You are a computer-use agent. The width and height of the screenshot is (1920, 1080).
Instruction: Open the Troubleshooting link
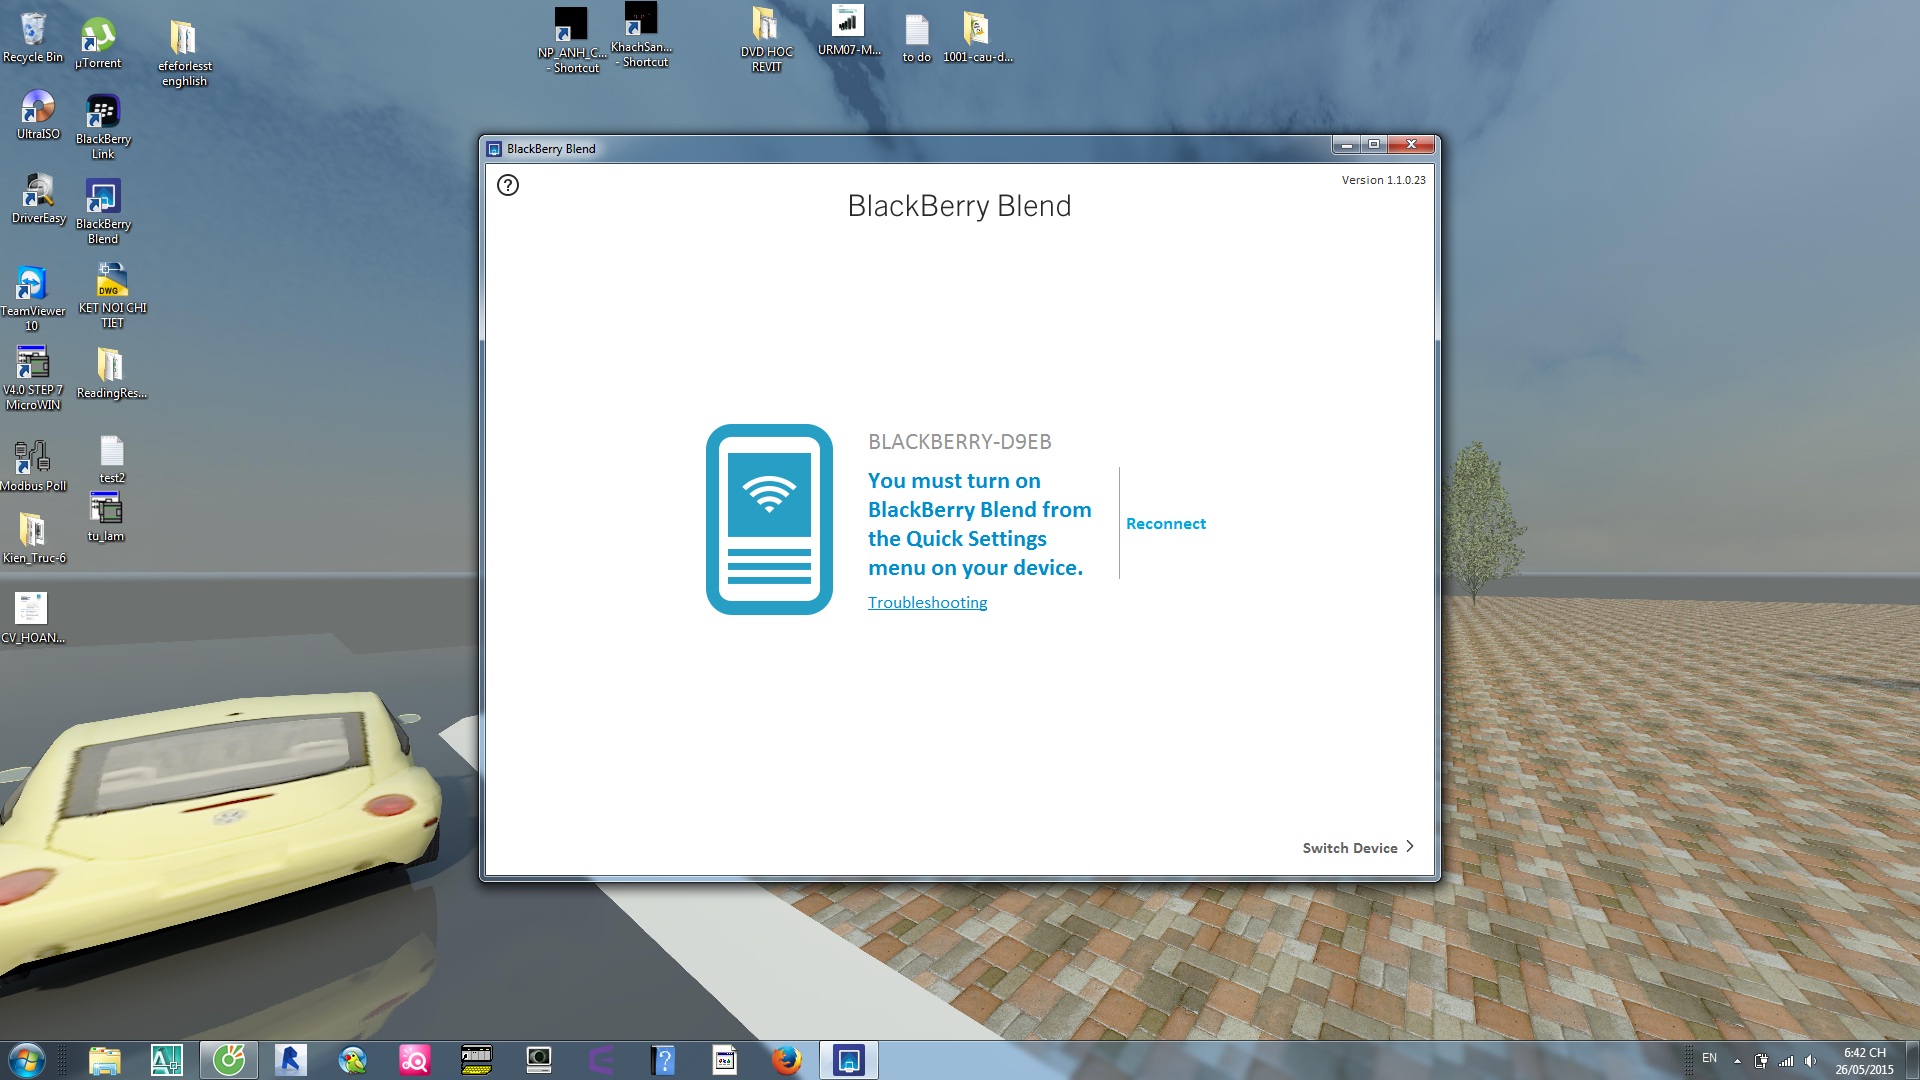tap(927, 602)
